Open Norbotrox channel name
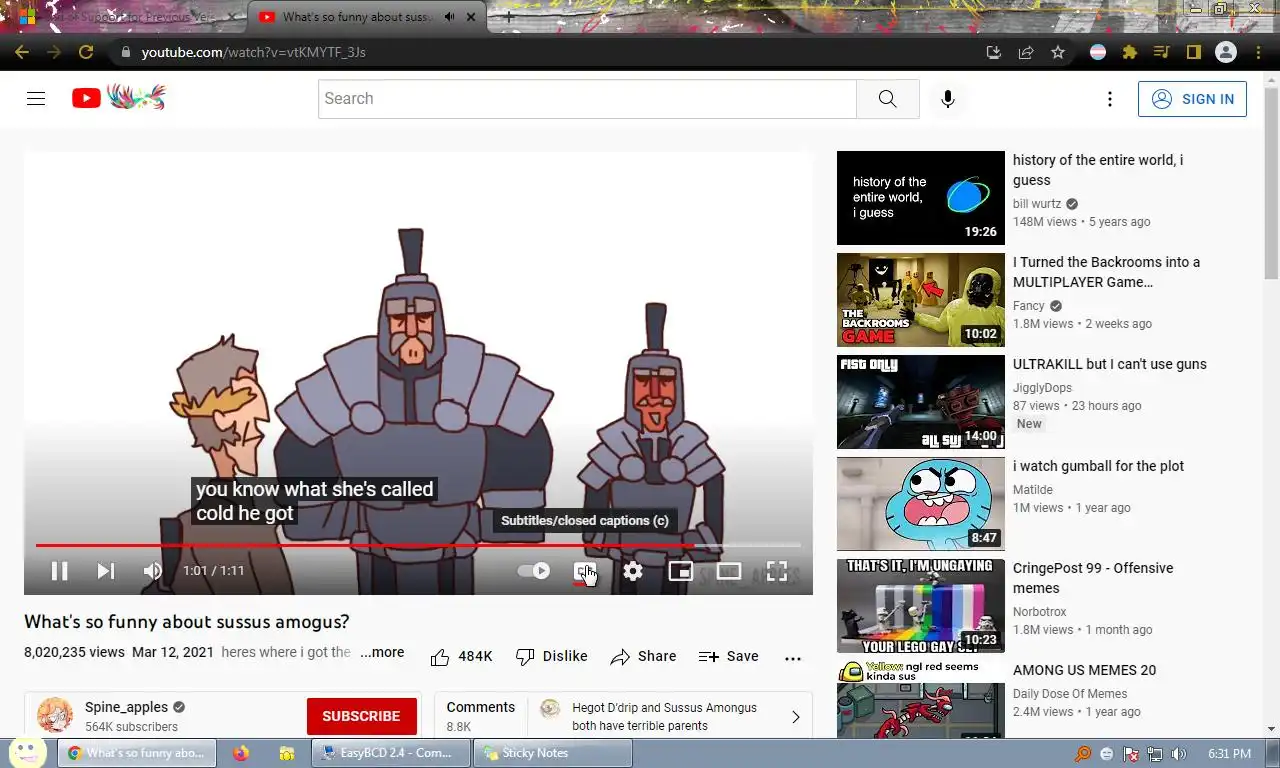The image size is (1280, 768). coord(1040,612)
